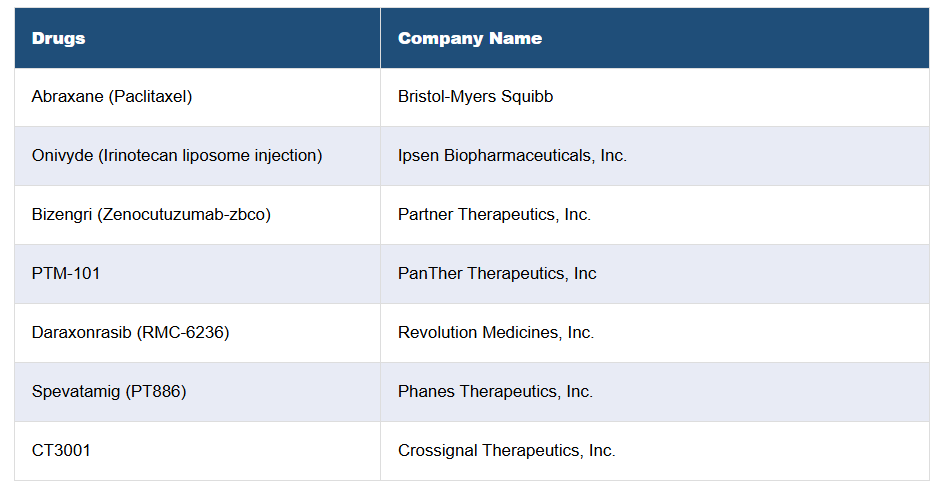This screenshot has width=943, height=486.
Task: Click Crossignal Therapeutics, Inc. cell
Action: (x=506, y=451)
